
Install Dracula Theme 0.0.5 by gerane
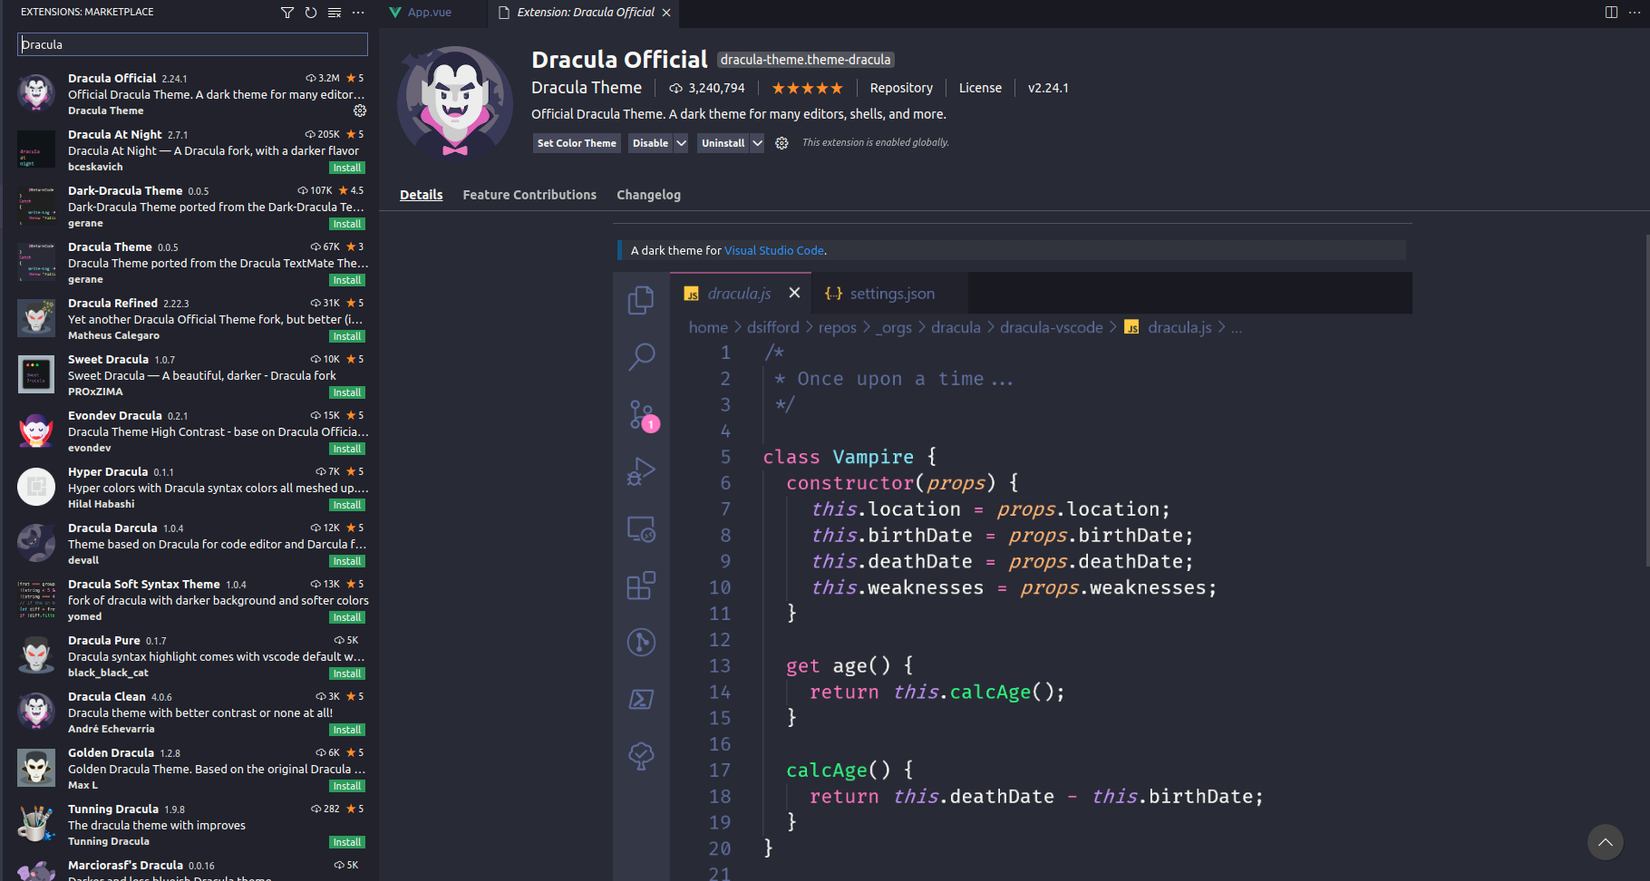coord(347,280)
